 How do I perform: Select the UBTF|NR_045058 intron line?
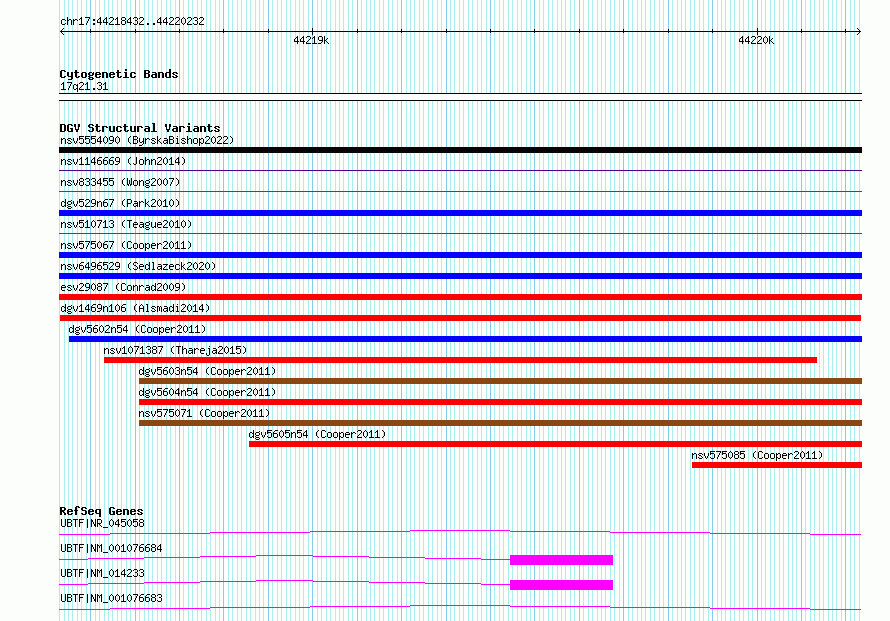(x=460, y=532)
